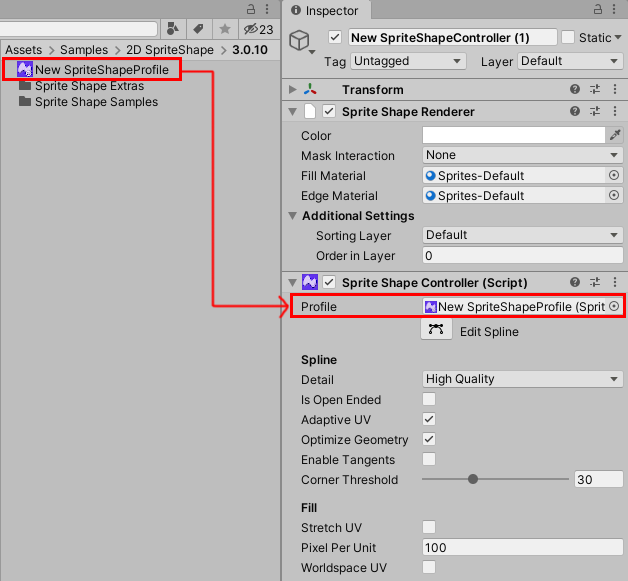Enable the Is Open Ended checkbox

(429, 400)
